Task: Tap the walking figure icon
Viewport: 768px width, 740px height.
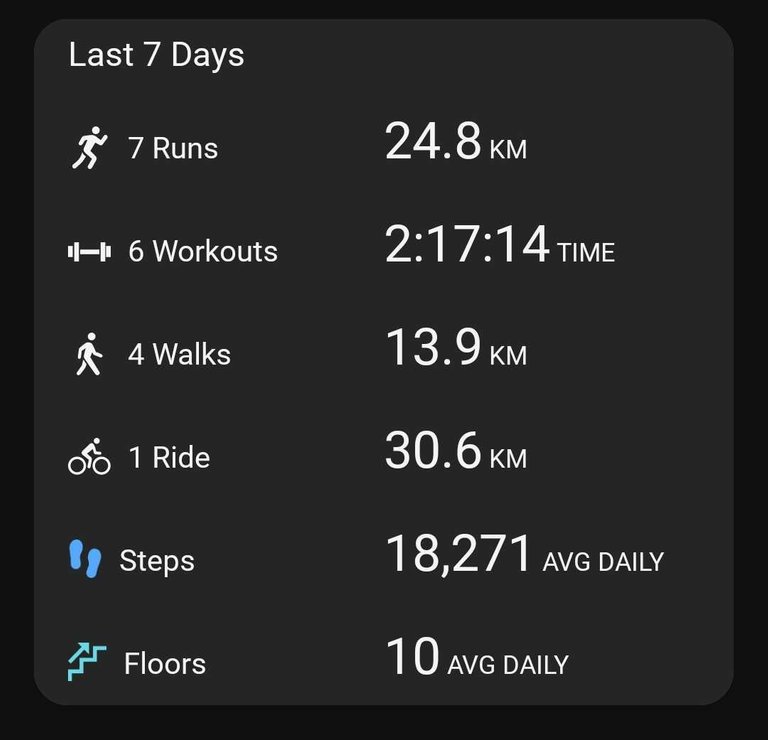Action: coord(89,354)
